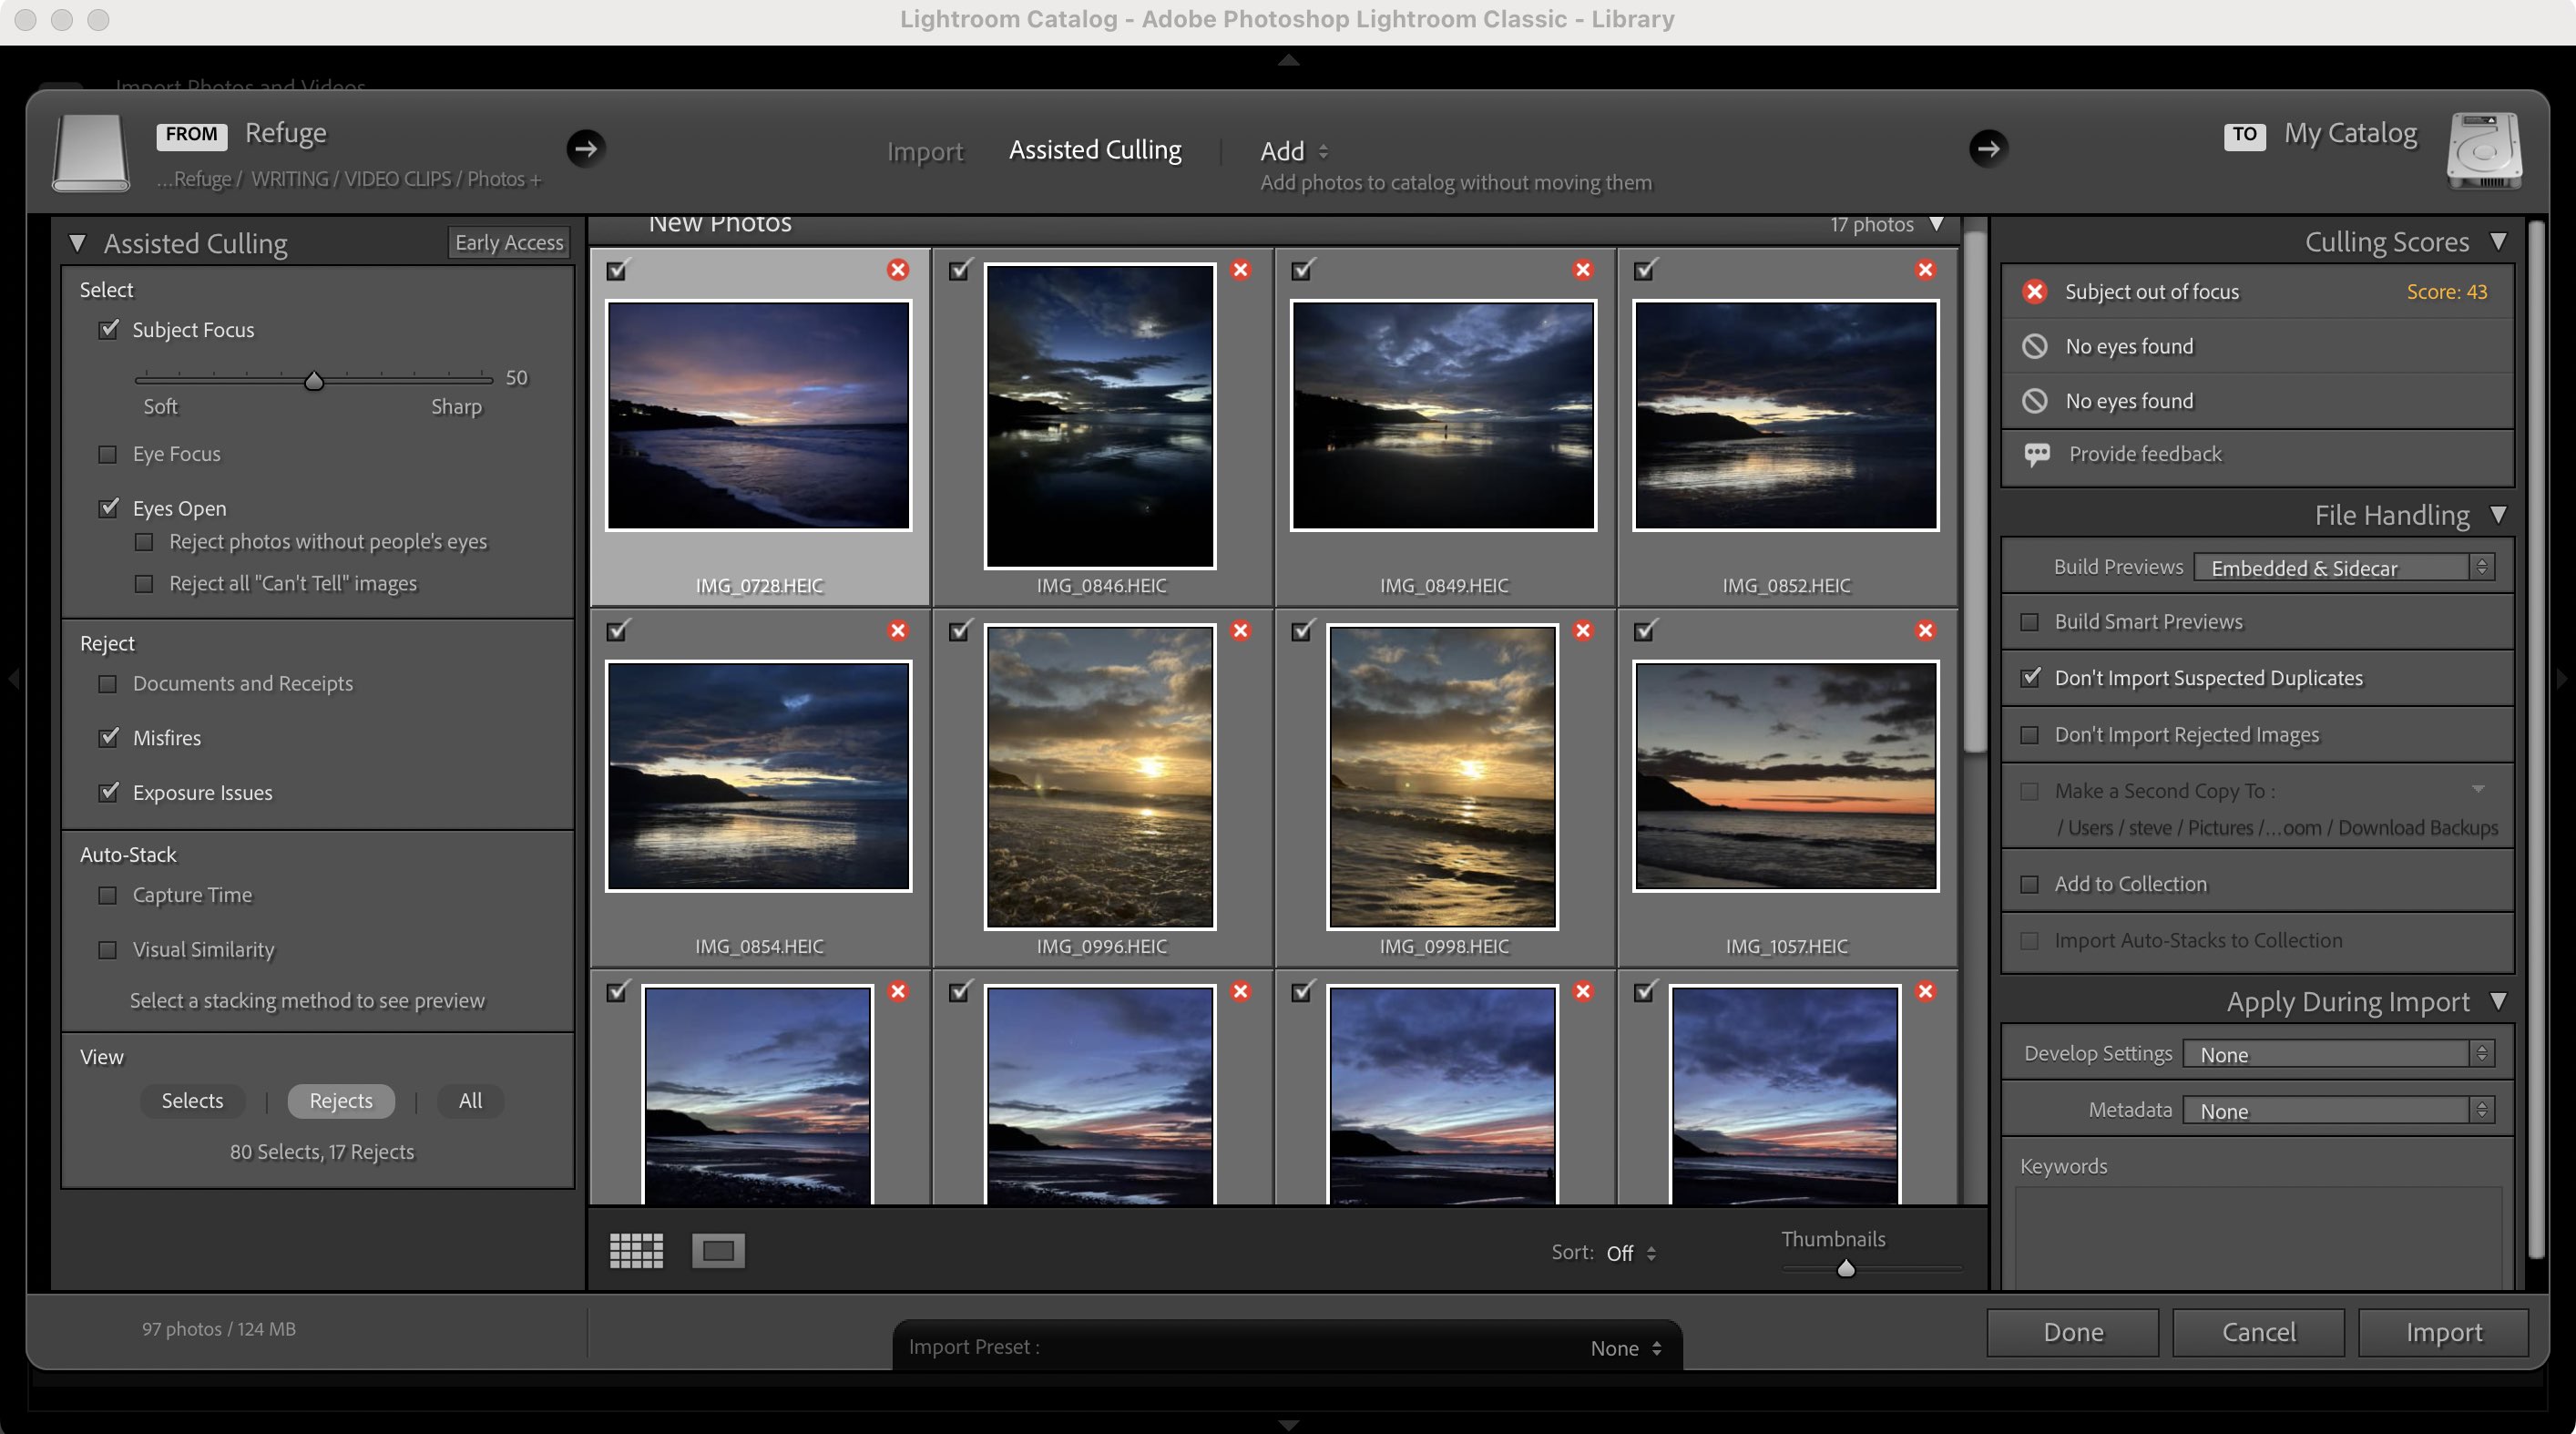Collapse the Apply During Import panel
The width and height of the screenshot is (2576, 1434).
[2499, 1002]
